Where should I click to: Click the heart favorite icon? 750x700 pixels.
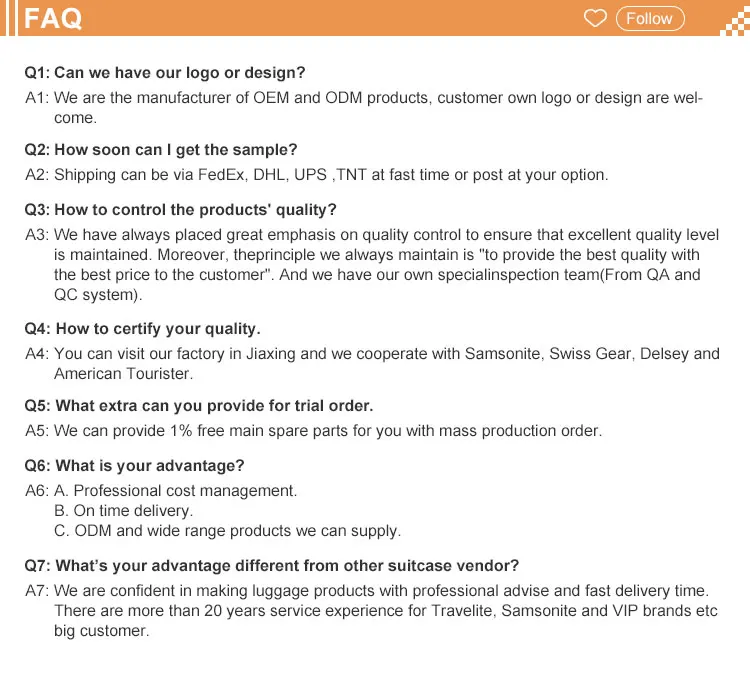coord(595,19)
